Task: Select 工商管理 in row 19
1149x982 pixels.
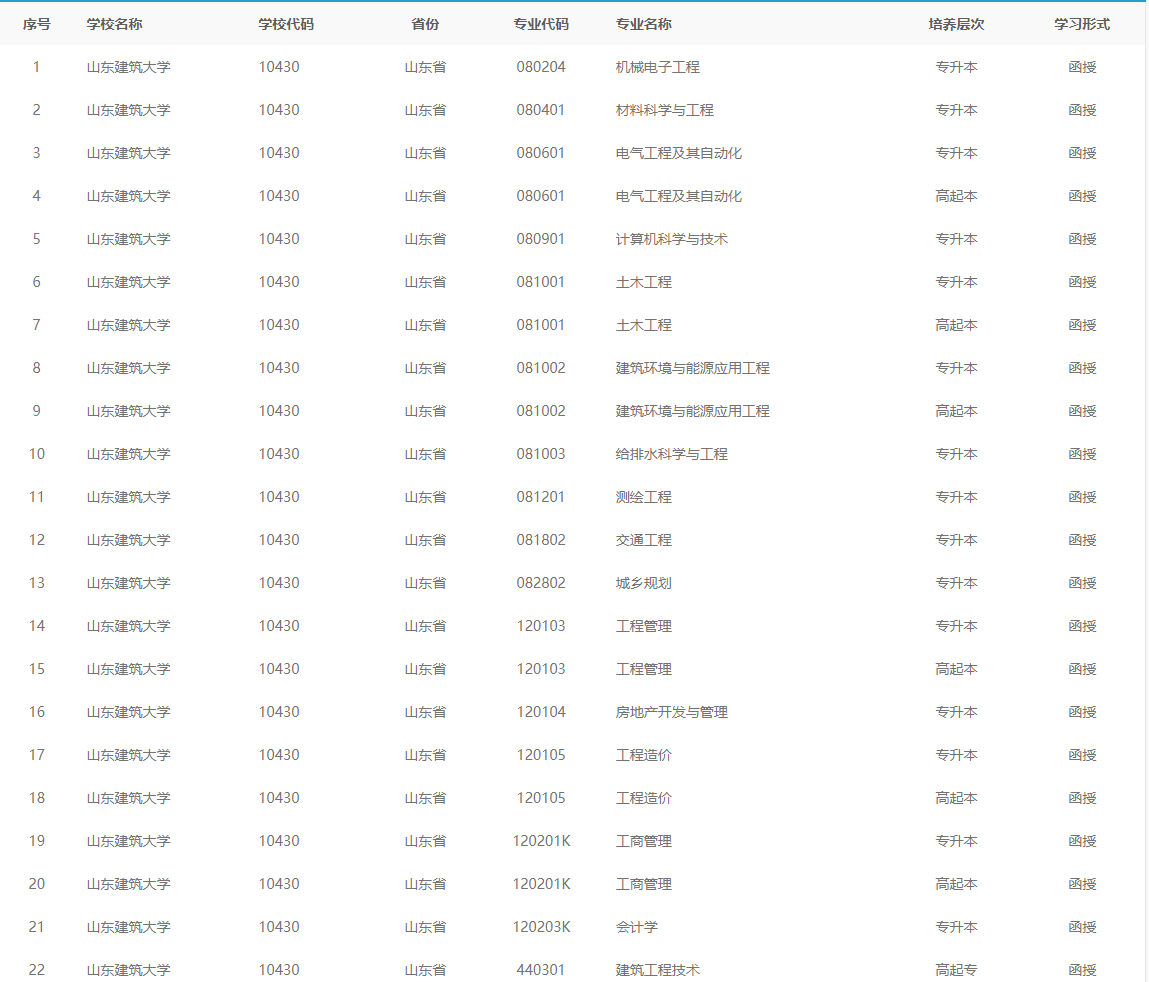Action: (643, 841)
